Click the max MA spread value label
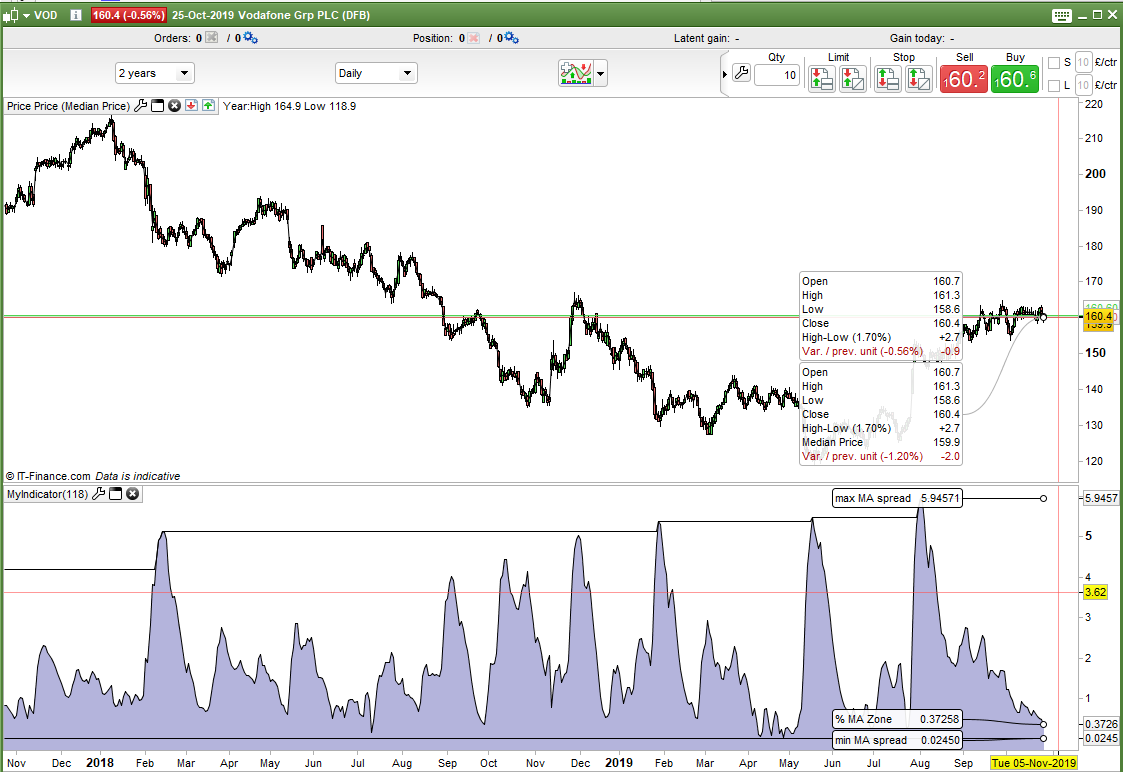 897,498
